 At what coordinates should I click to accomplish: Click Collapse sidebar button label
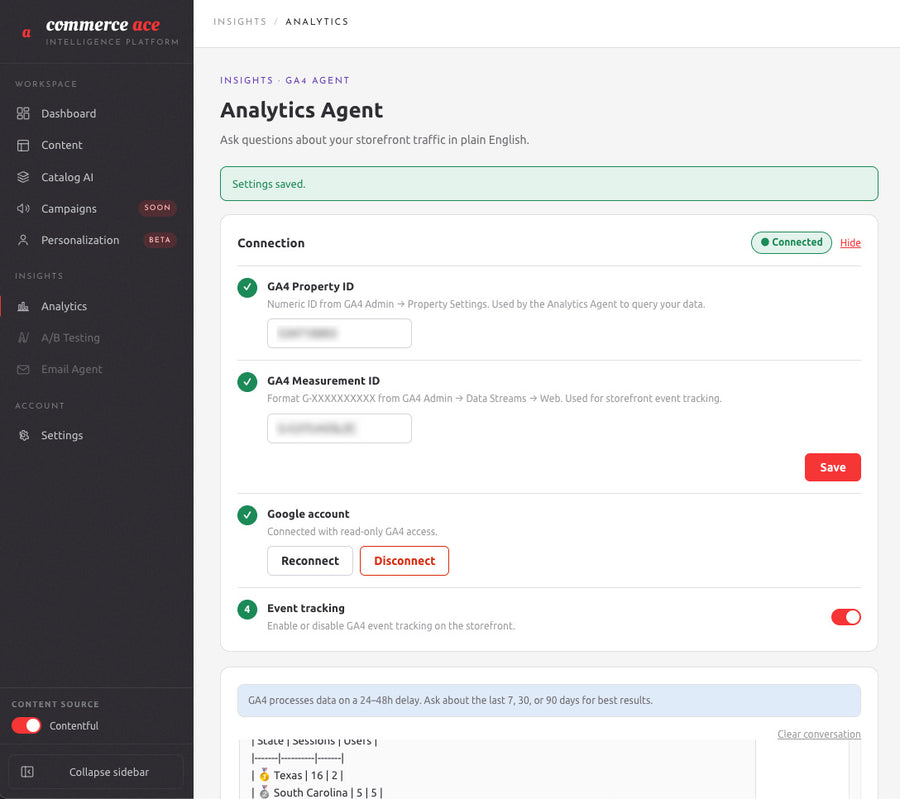pyautogui.click(x=109, y=772)
